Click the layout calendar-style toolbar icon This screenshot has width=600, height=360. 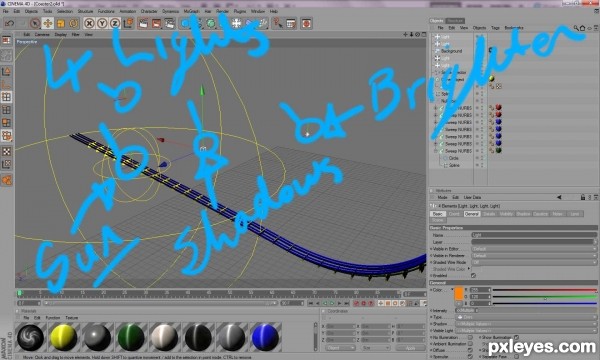coord(291,23)
